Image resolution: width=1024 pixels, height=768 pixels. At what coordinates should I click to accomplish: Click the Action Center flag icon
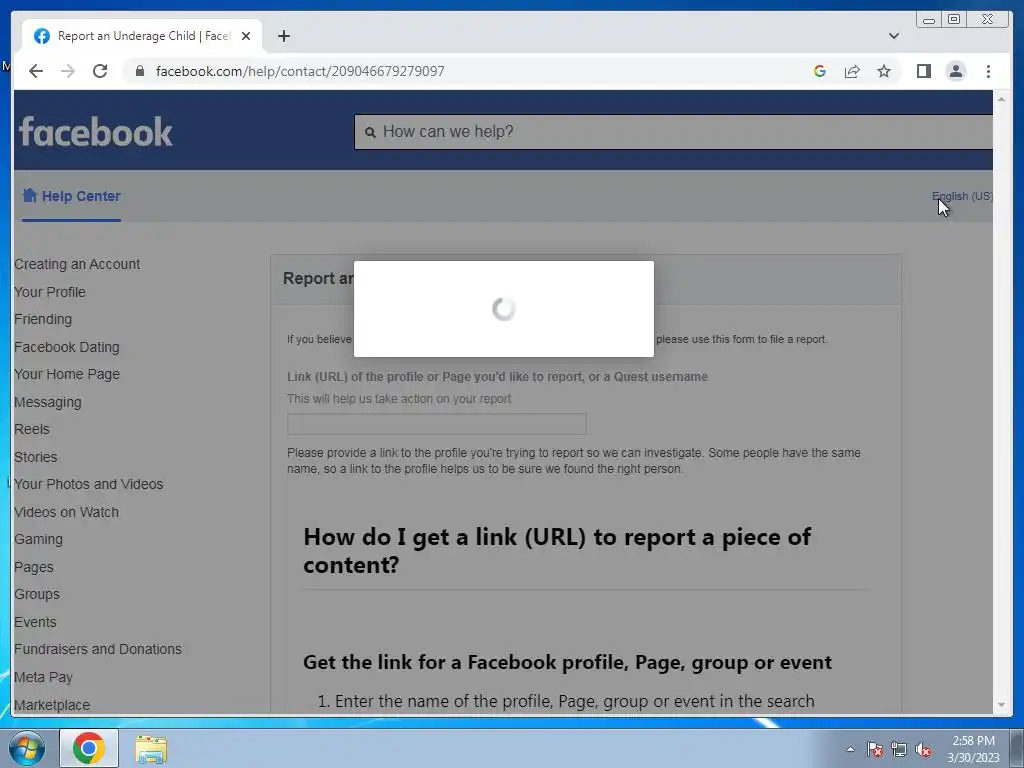tap(874, 749)
